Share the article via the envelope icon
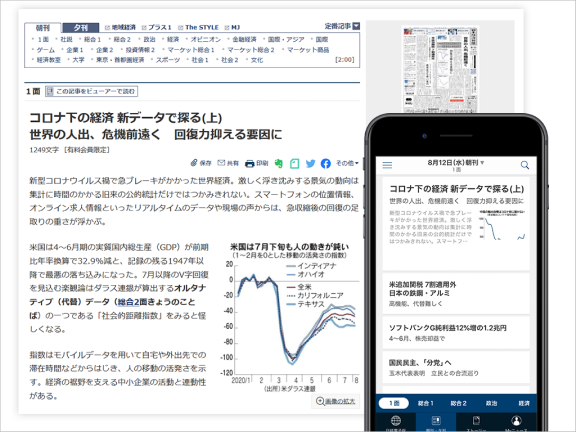 228,163
